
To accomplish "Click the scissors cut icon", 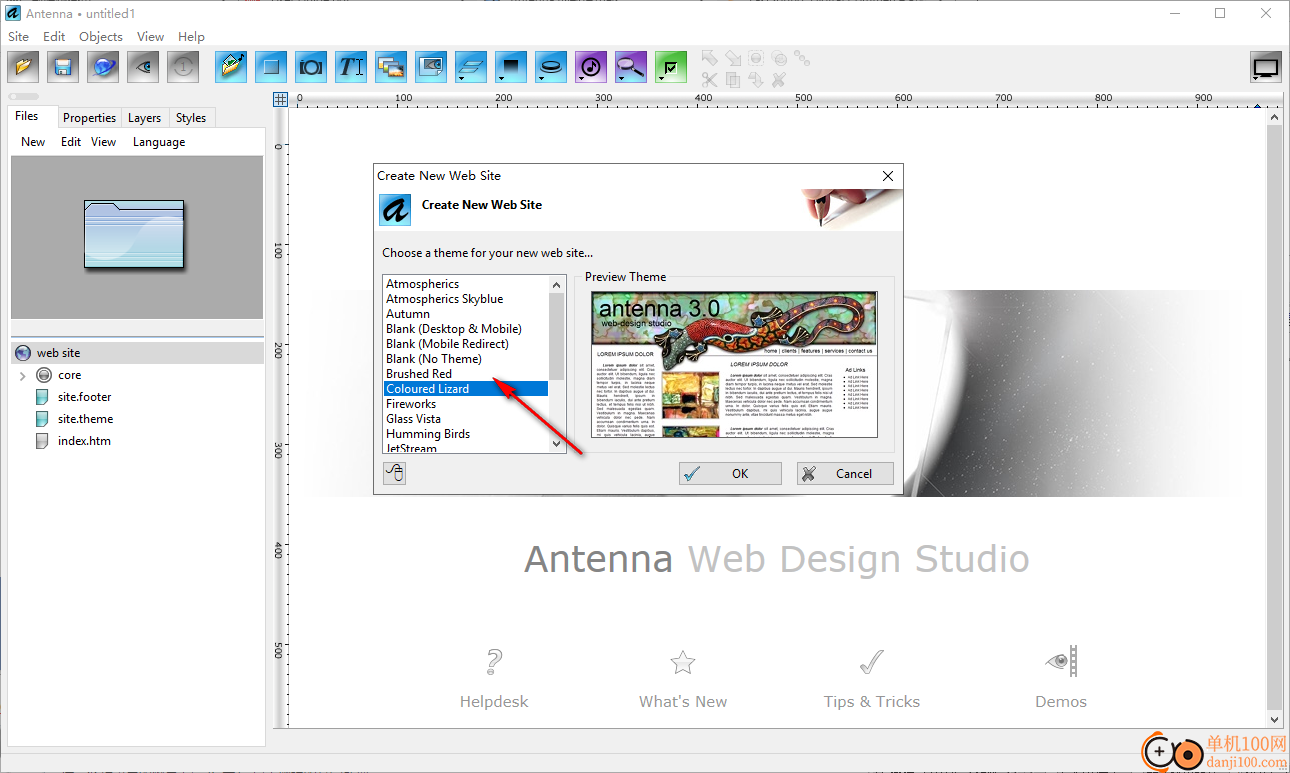I will tap(709, 79).
